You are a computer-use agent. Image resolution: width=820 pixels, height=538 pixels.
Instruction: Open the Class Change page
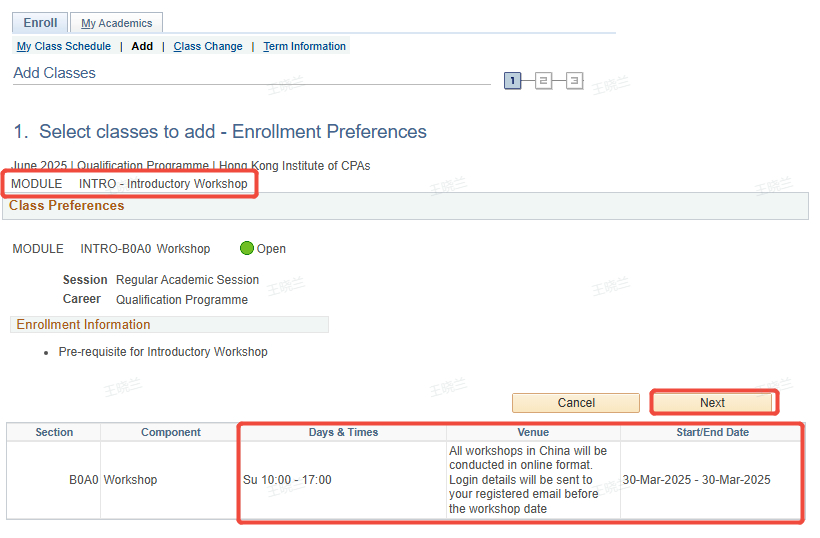click(207, 46)
